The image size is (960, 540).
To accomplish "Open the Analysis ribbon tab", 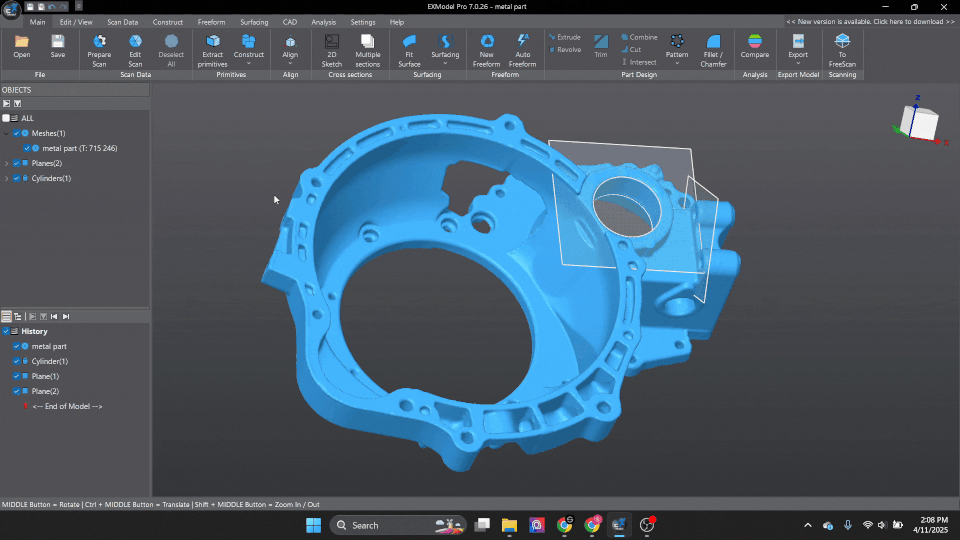I will coord(323,22).
